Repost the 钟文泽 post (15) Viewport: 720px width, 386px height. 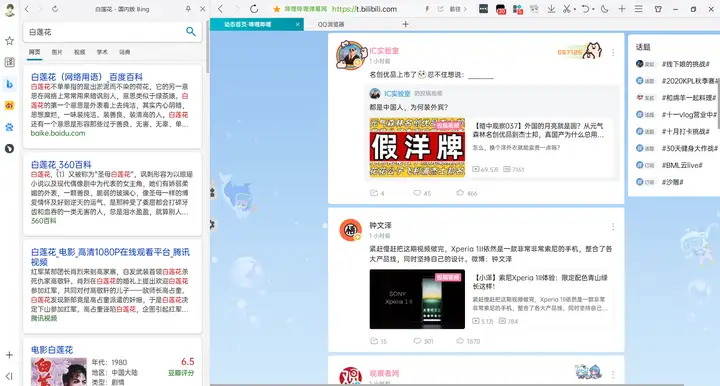379,341
